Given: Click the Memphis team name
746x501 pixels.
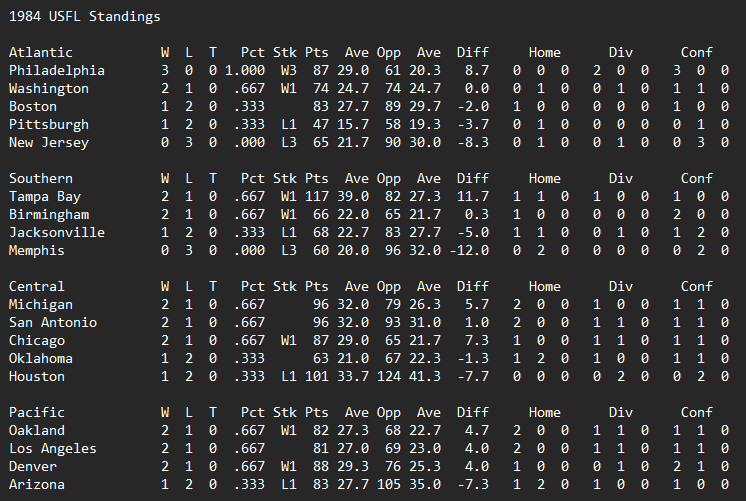Looking at the screenshot, I should click(x=36, y=250).
